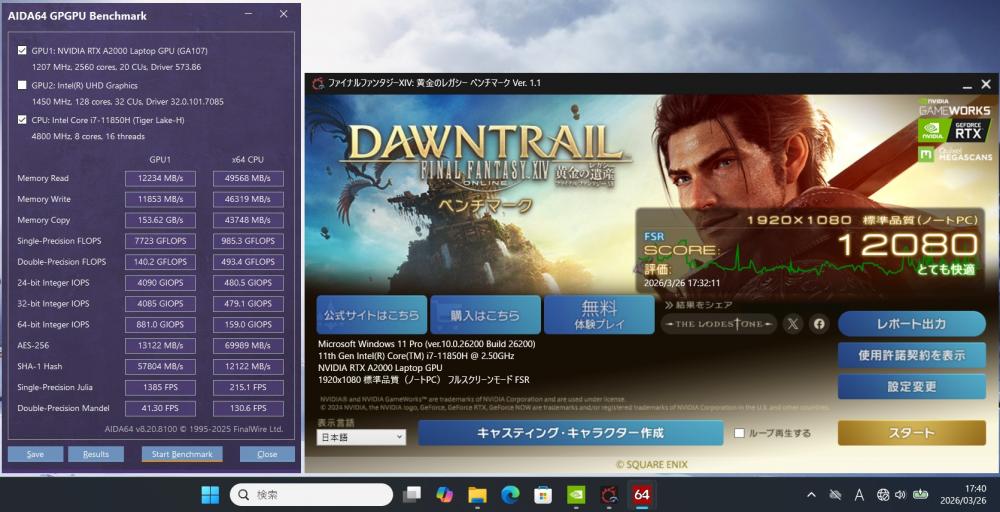Enable GPU2 Intel UHD Graphics checkbox

[23, 85]
